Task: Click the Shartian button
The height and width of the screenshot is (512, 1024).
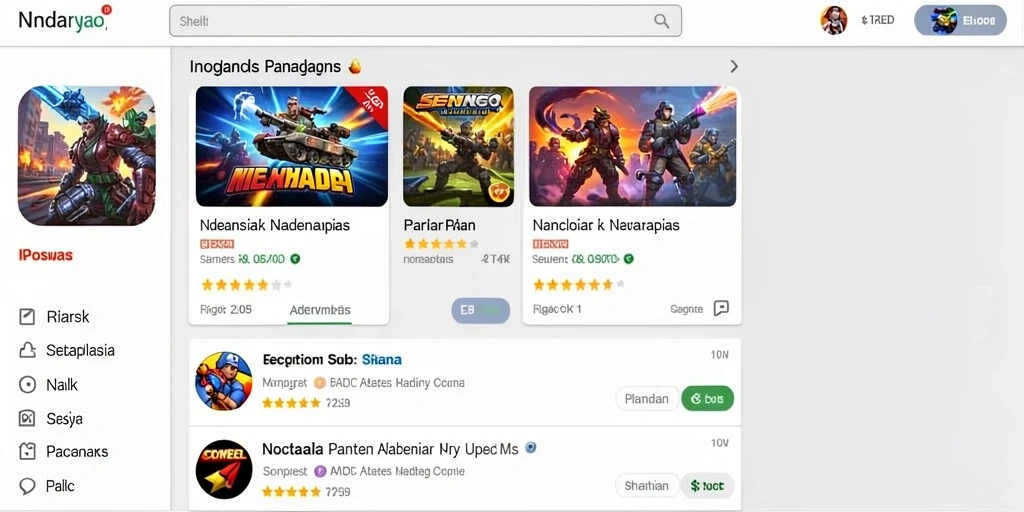Action: [x=647, y=486]
